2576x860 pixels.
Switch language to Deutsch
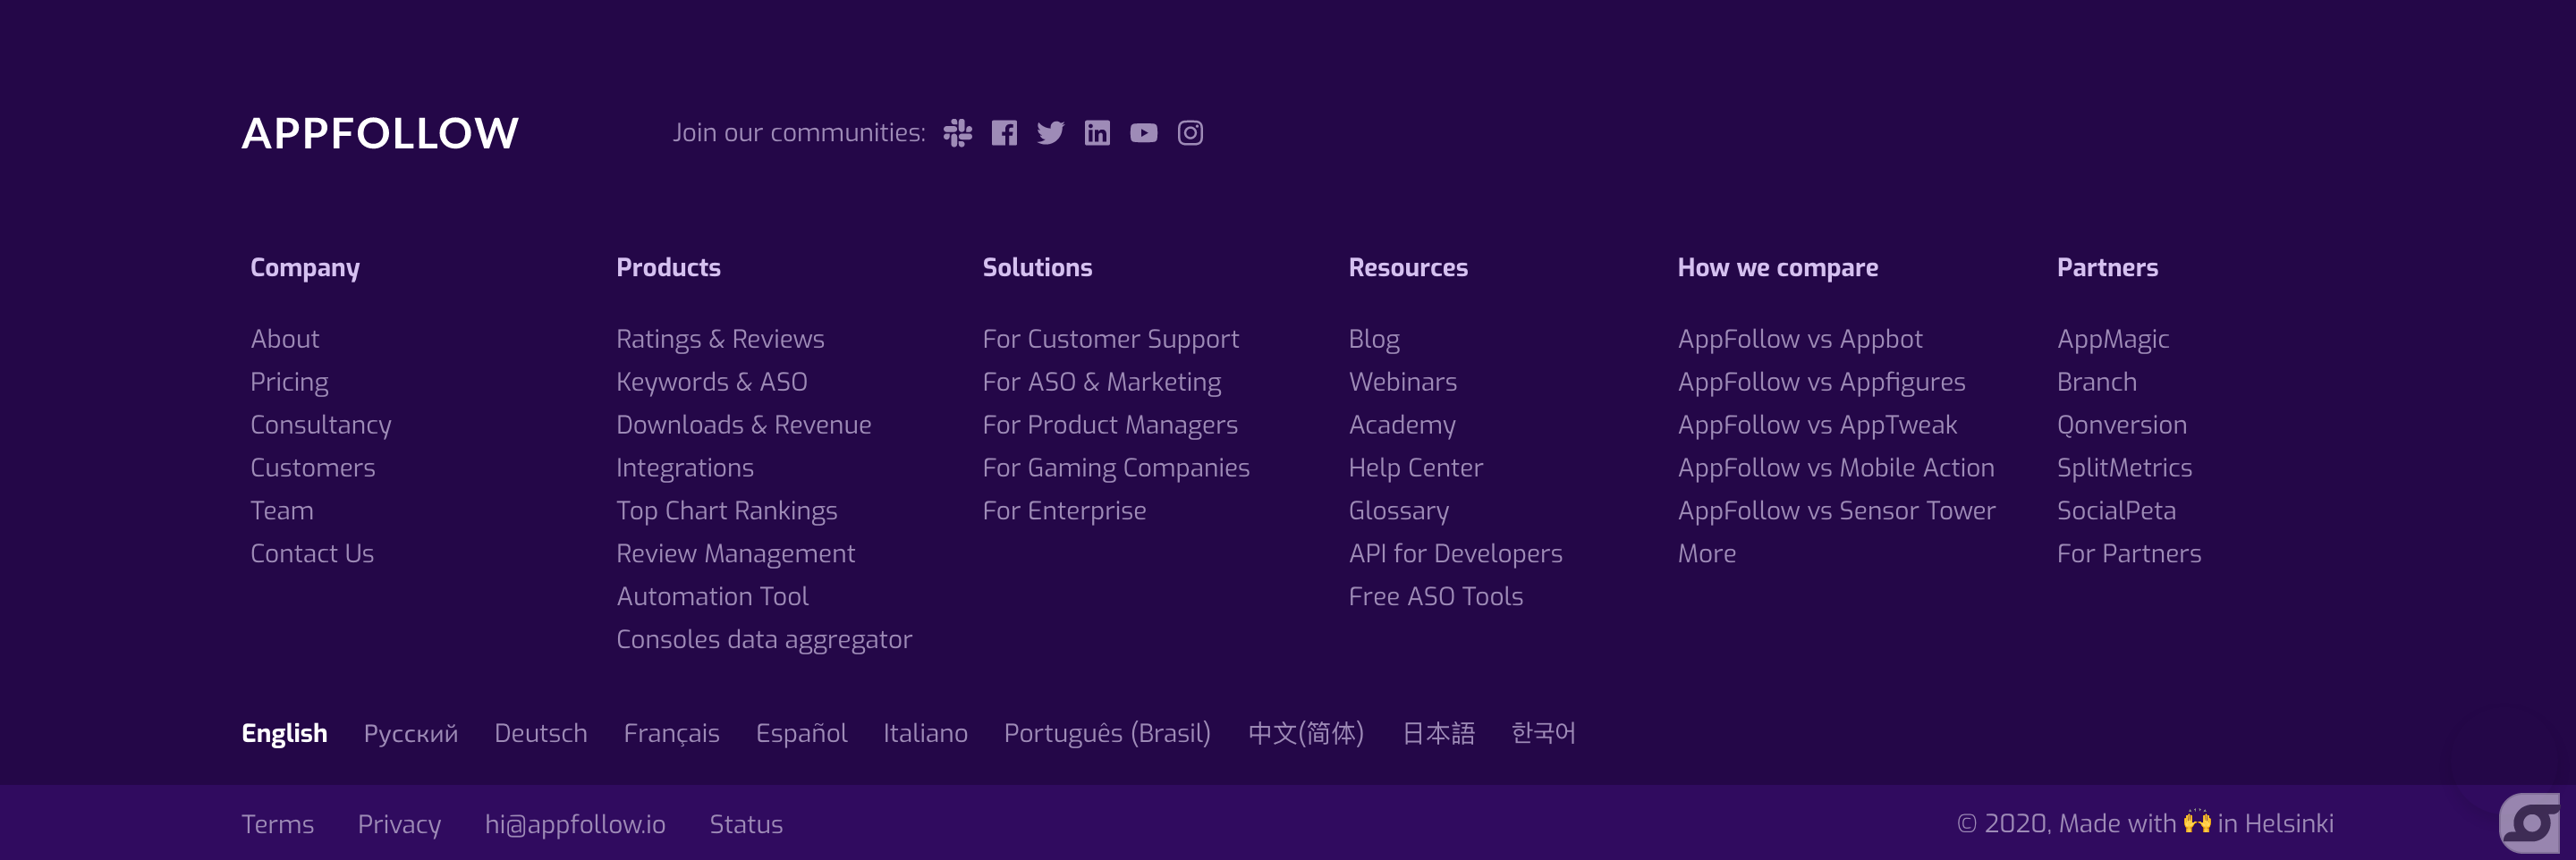[541, 734]
